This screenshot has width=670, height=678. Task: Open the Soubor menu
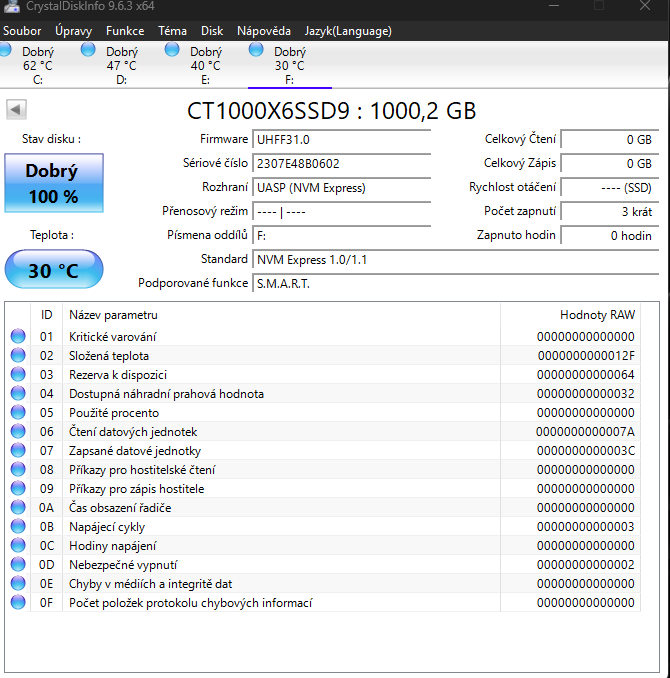[22, 31]
